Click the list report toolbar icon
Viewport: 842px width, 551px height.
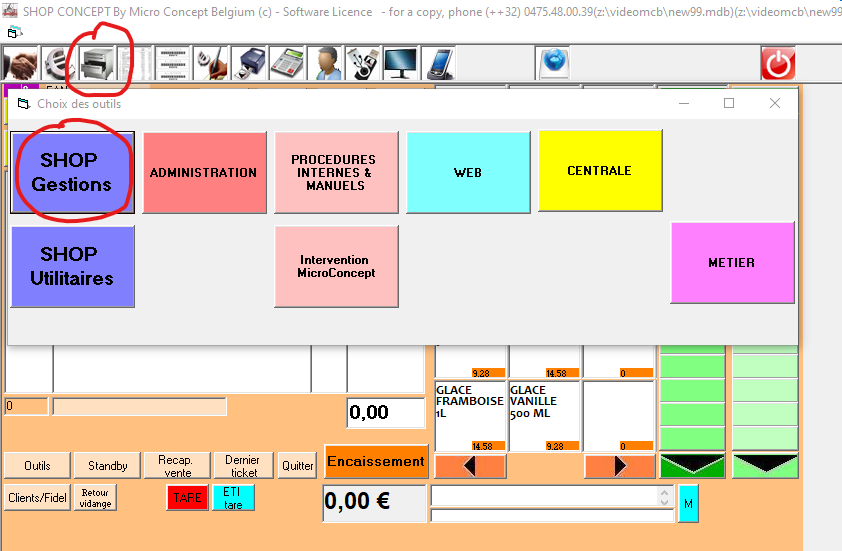click(x=134, y=63)
